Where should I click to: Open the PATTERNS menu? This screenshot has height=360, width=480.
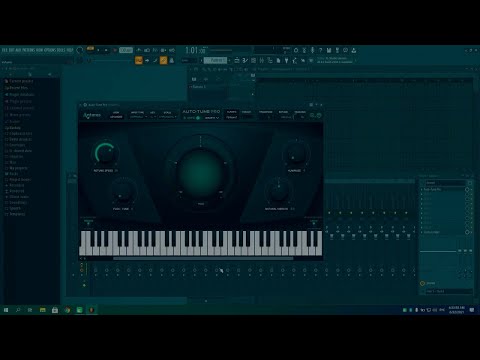coord(28,50)
